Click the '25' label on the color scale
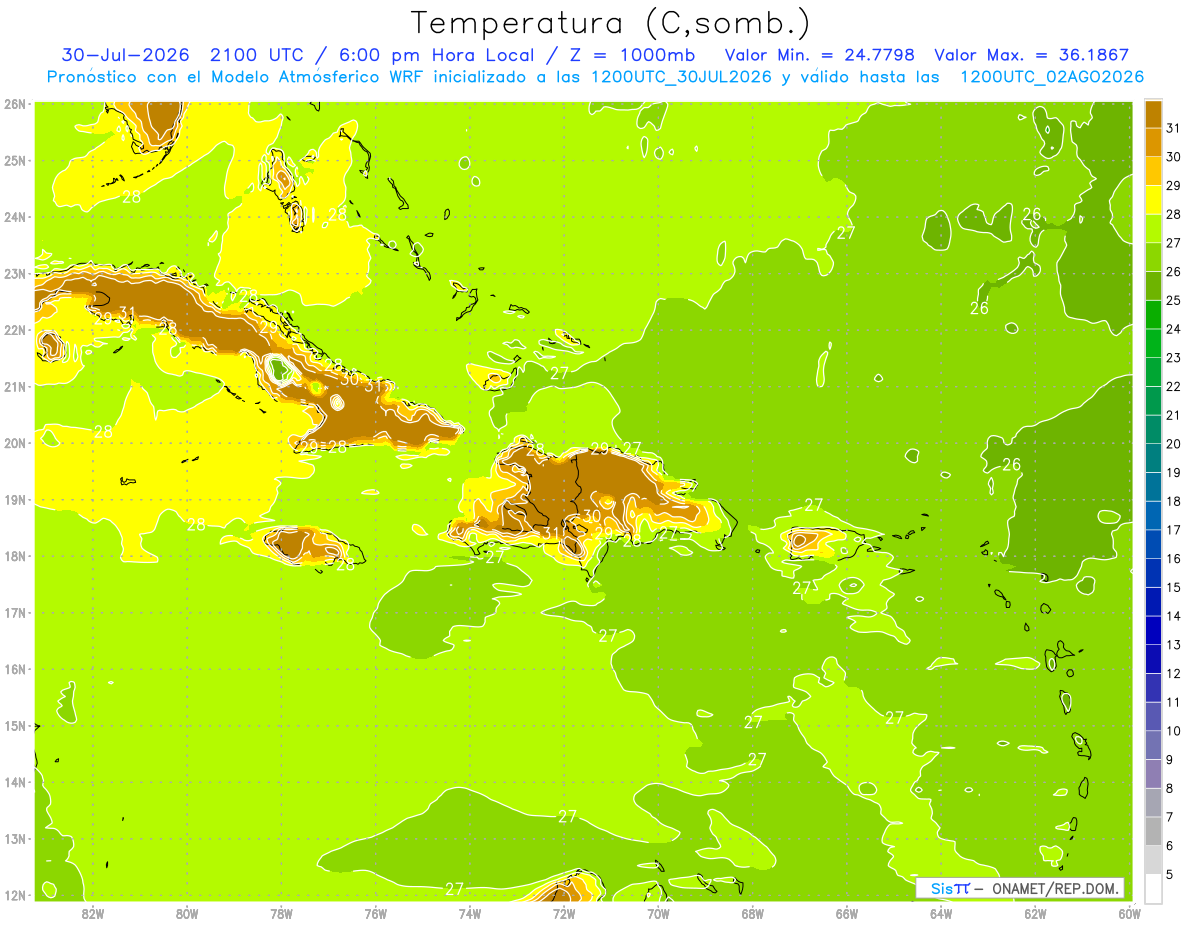 pyautogui.click(x=1174, y=300)
